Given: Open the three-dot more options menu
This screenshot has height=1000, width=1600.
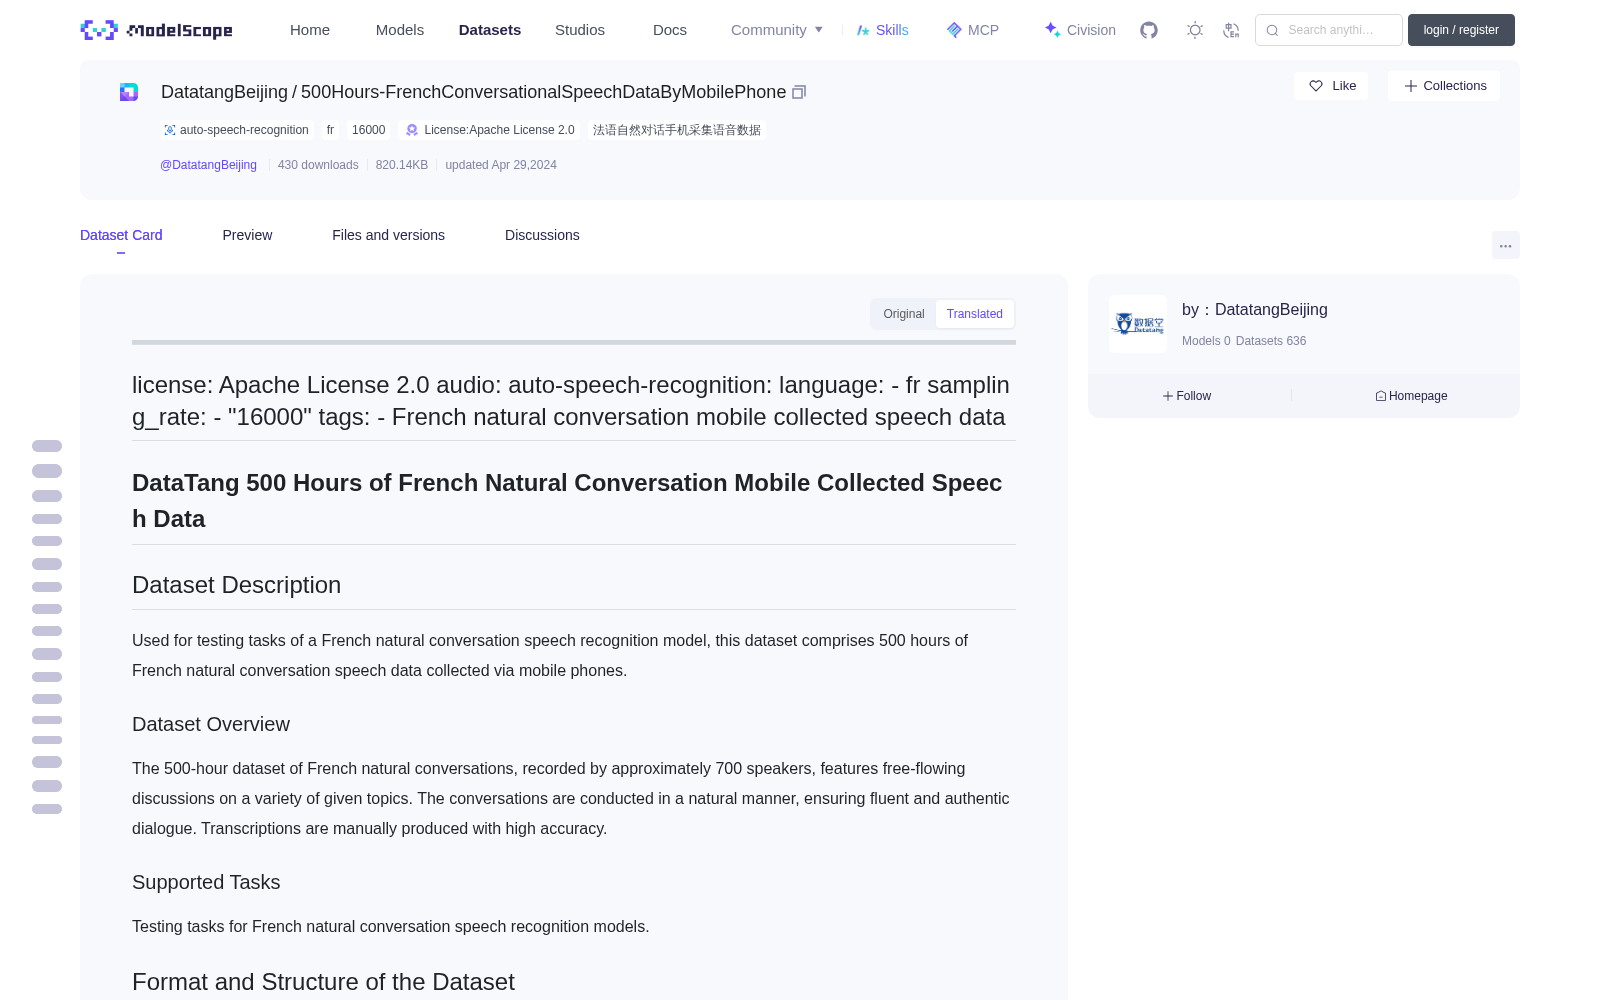Looking at the screenshot, I should point(1505,246).
